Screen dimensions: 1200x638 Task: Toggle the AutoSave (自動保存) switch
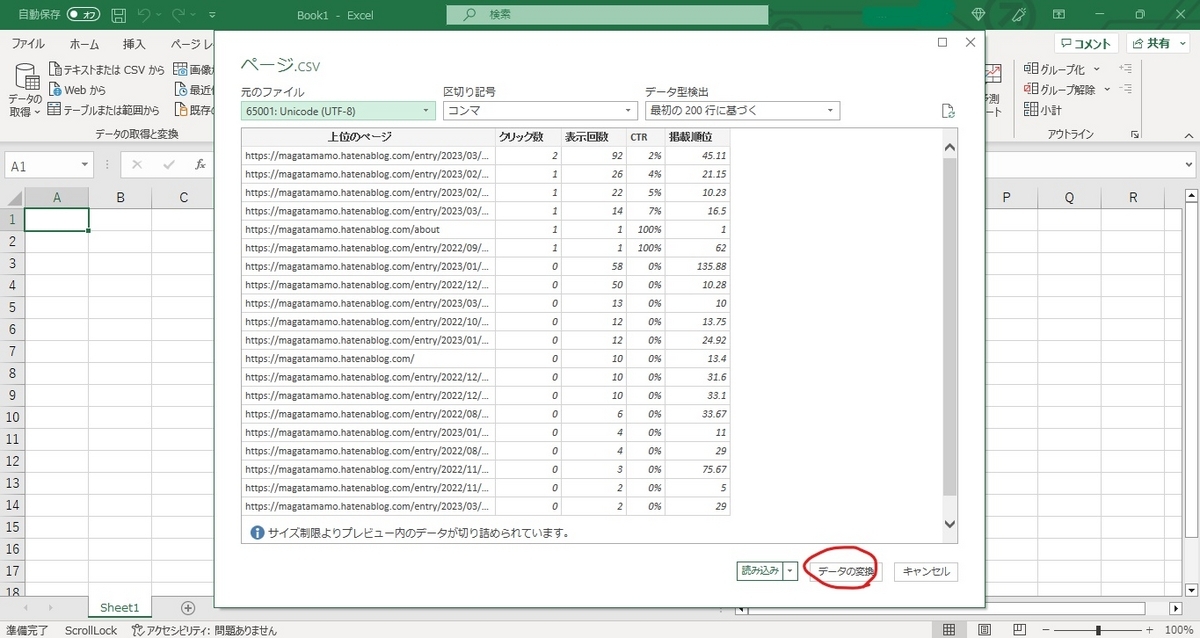(x=85, y=15)
